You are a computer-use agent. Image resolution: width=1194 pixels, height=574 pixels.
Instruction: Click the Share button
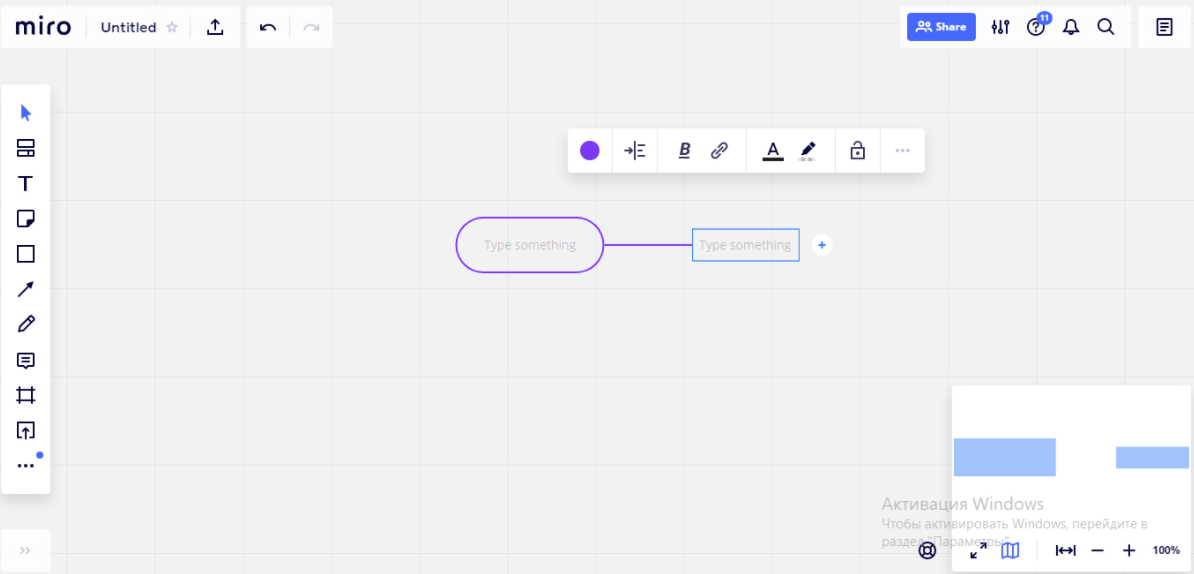coord(941,27)
